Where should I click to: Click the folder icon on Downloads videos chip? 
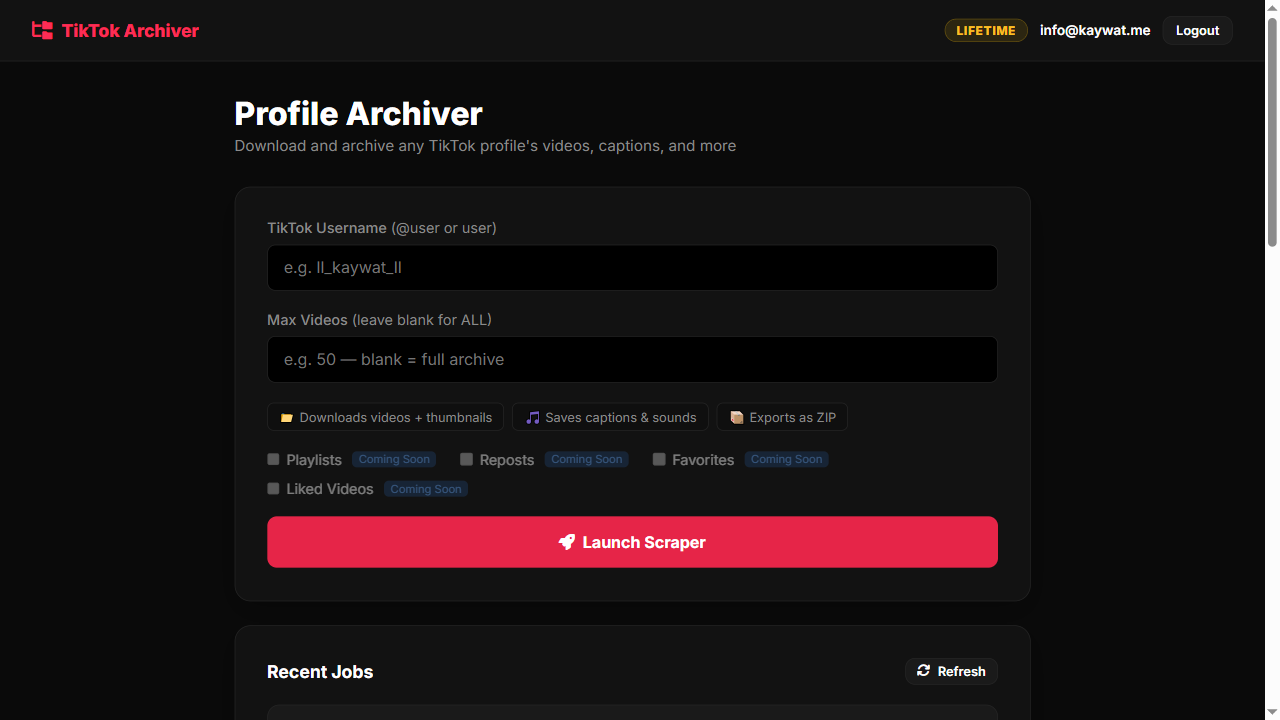[x=286, y=418]
